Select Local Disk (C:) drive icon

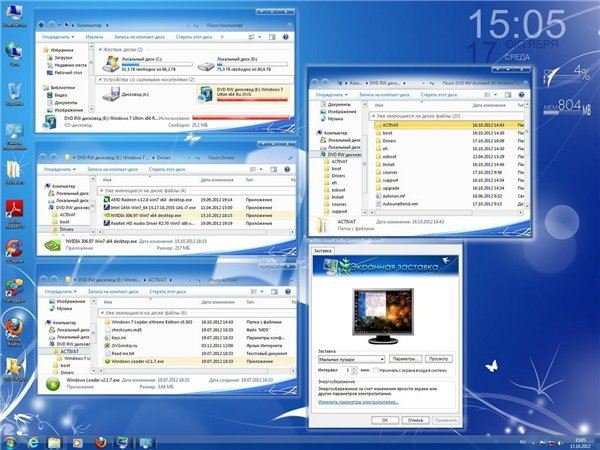click(x=111, y=64)
